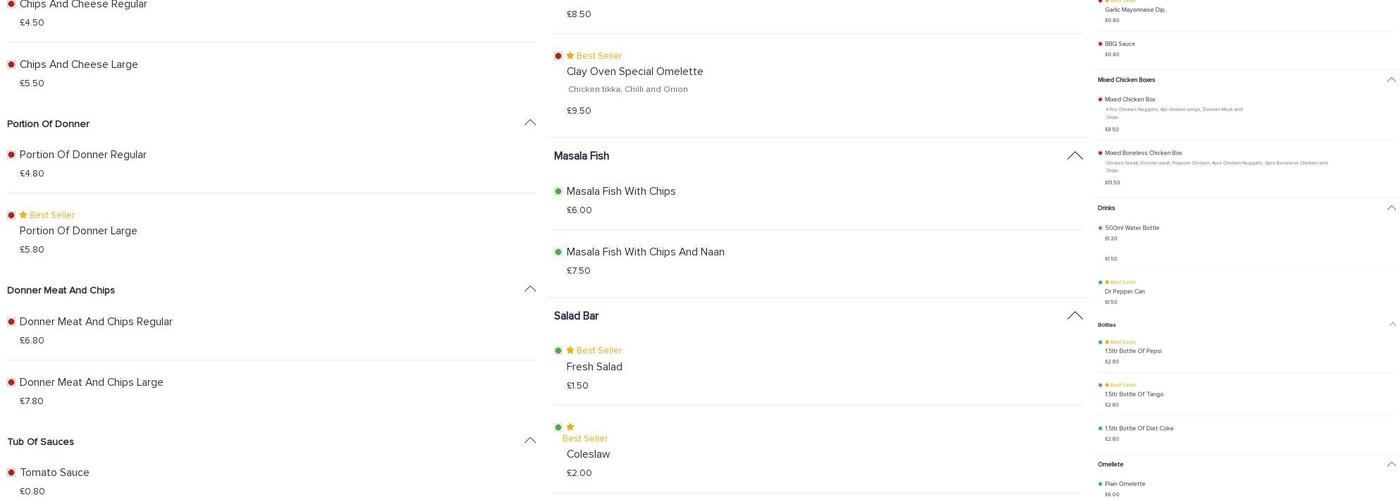Open the Drinks category in the sidebar

[x=1106, y=208]
